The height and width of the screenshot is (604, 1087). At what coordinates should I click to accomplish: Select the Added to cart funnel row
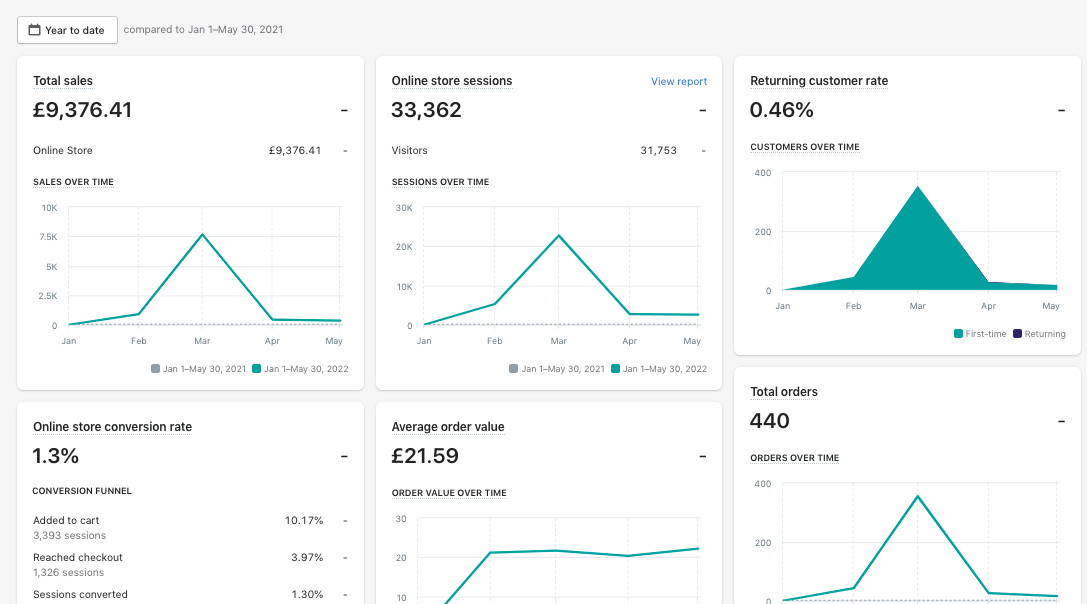click(x=66, y=521)
